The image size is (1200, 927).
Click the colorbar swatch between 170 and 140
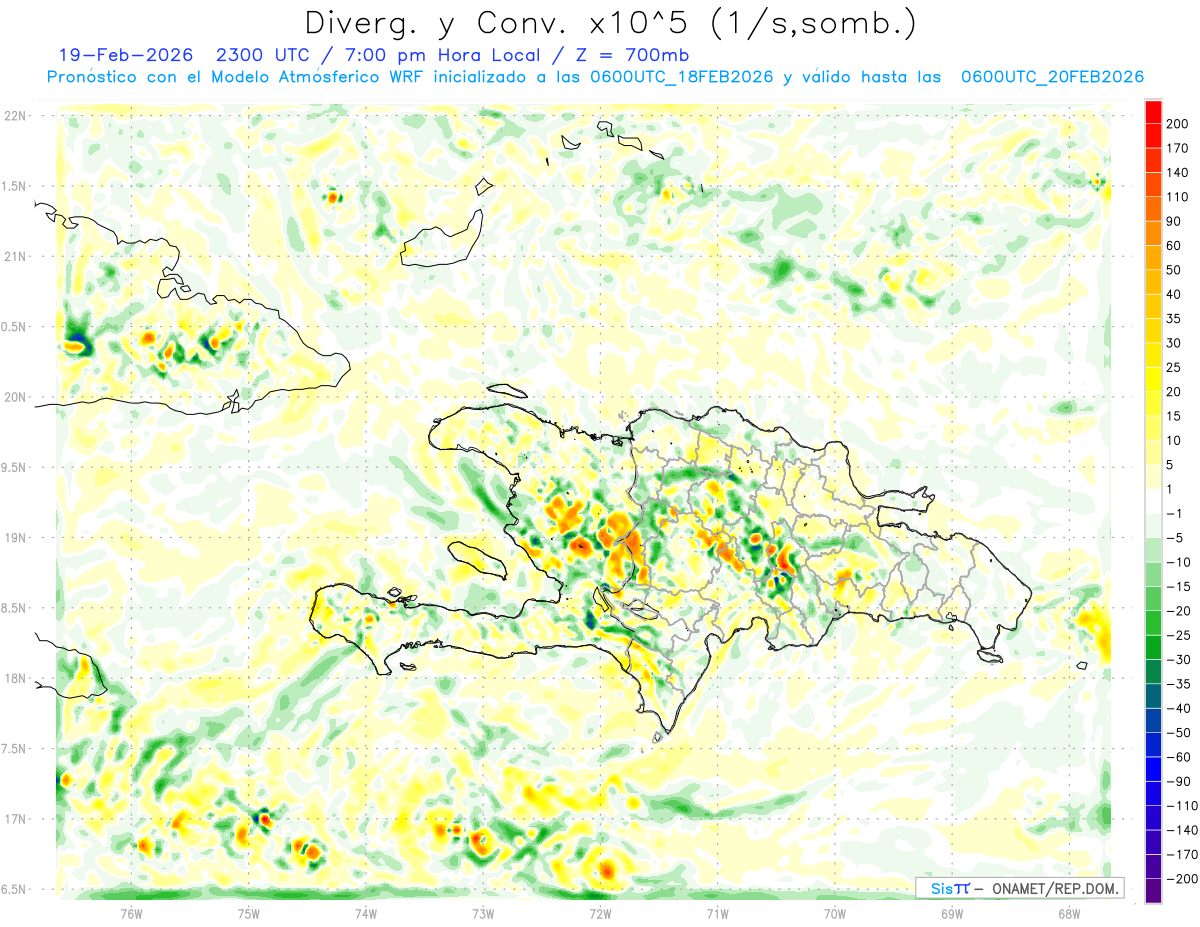click(x=1153, y=160)
